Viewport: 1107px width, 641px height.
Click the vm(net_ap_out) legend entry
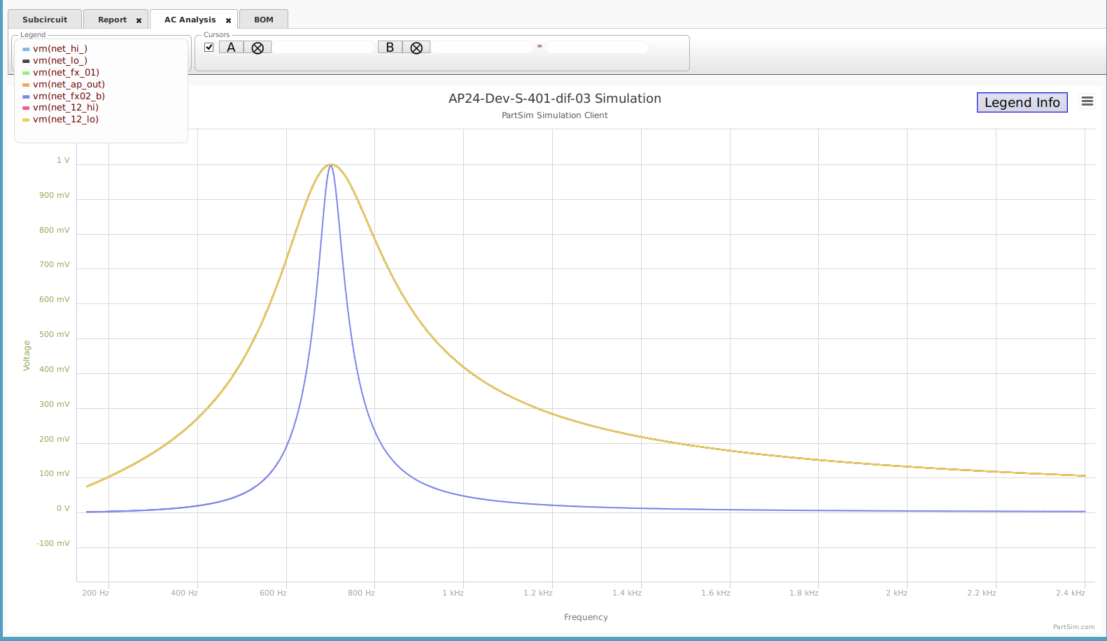(68, 84)
